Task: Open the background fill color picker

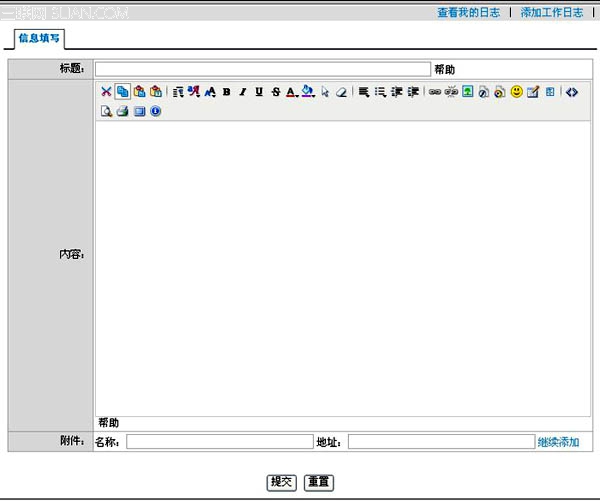Action: (308, 92)
